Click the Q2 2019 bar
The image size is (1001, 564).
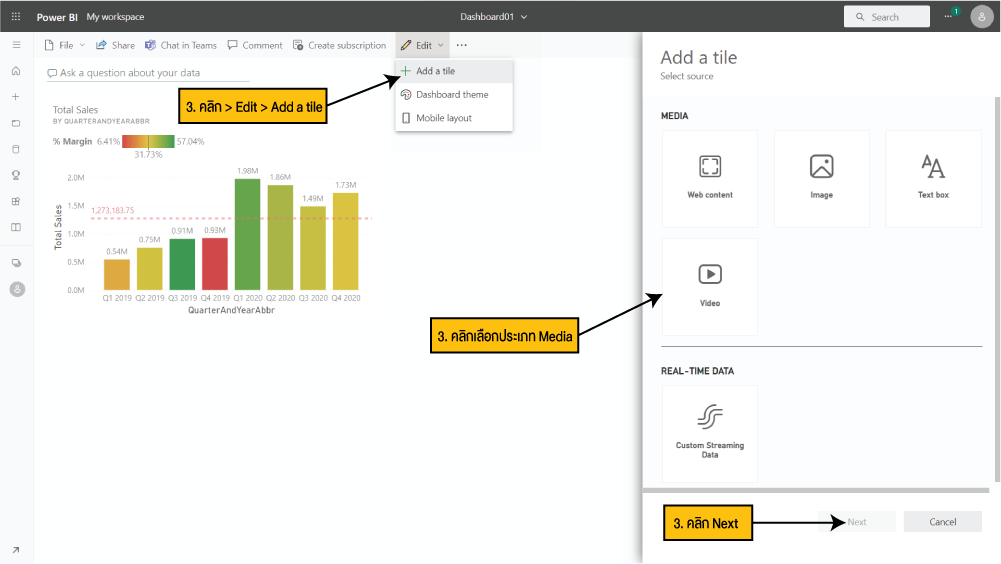click(x=149, y=269)
